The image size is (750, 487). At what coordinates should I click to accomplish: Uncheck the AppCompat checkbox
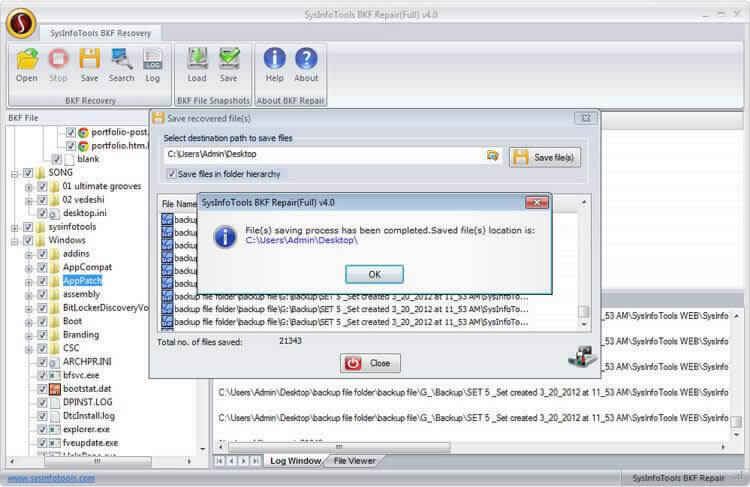tap(42, 267)
